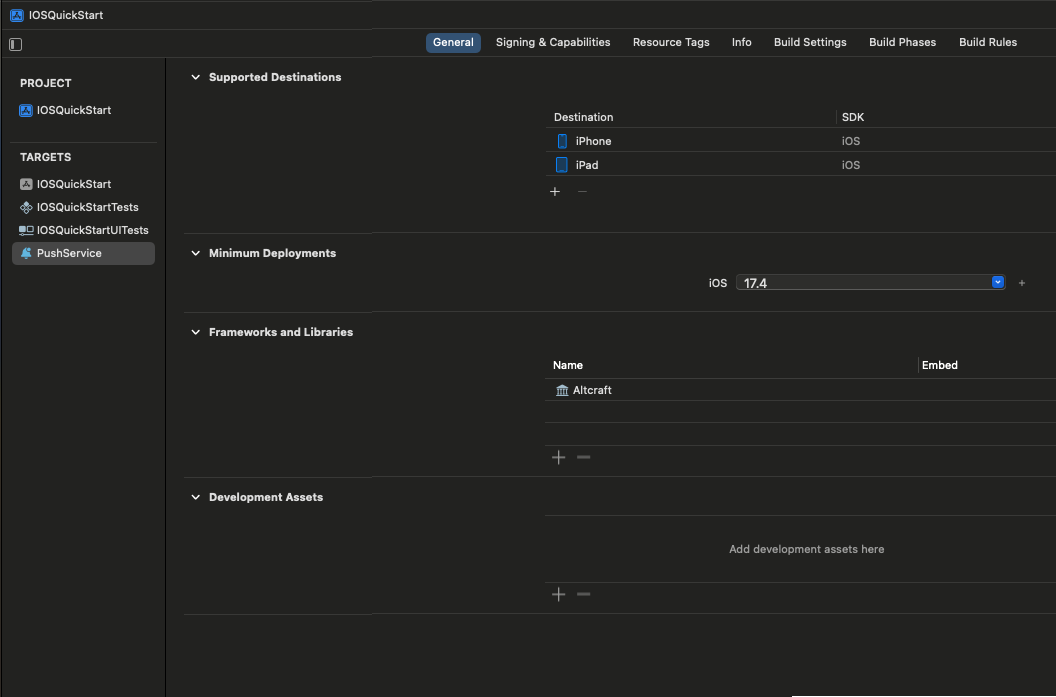Select the IOSQuickStart project item
Screen dimensions: 1056x697
point(73,110)
